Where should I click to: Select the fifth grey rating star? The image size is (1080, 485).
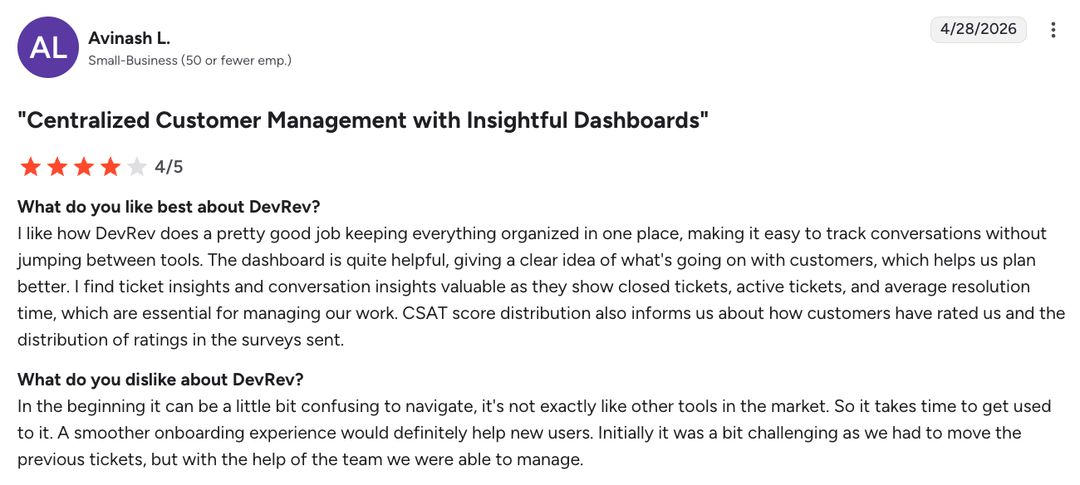pos(137,167)
